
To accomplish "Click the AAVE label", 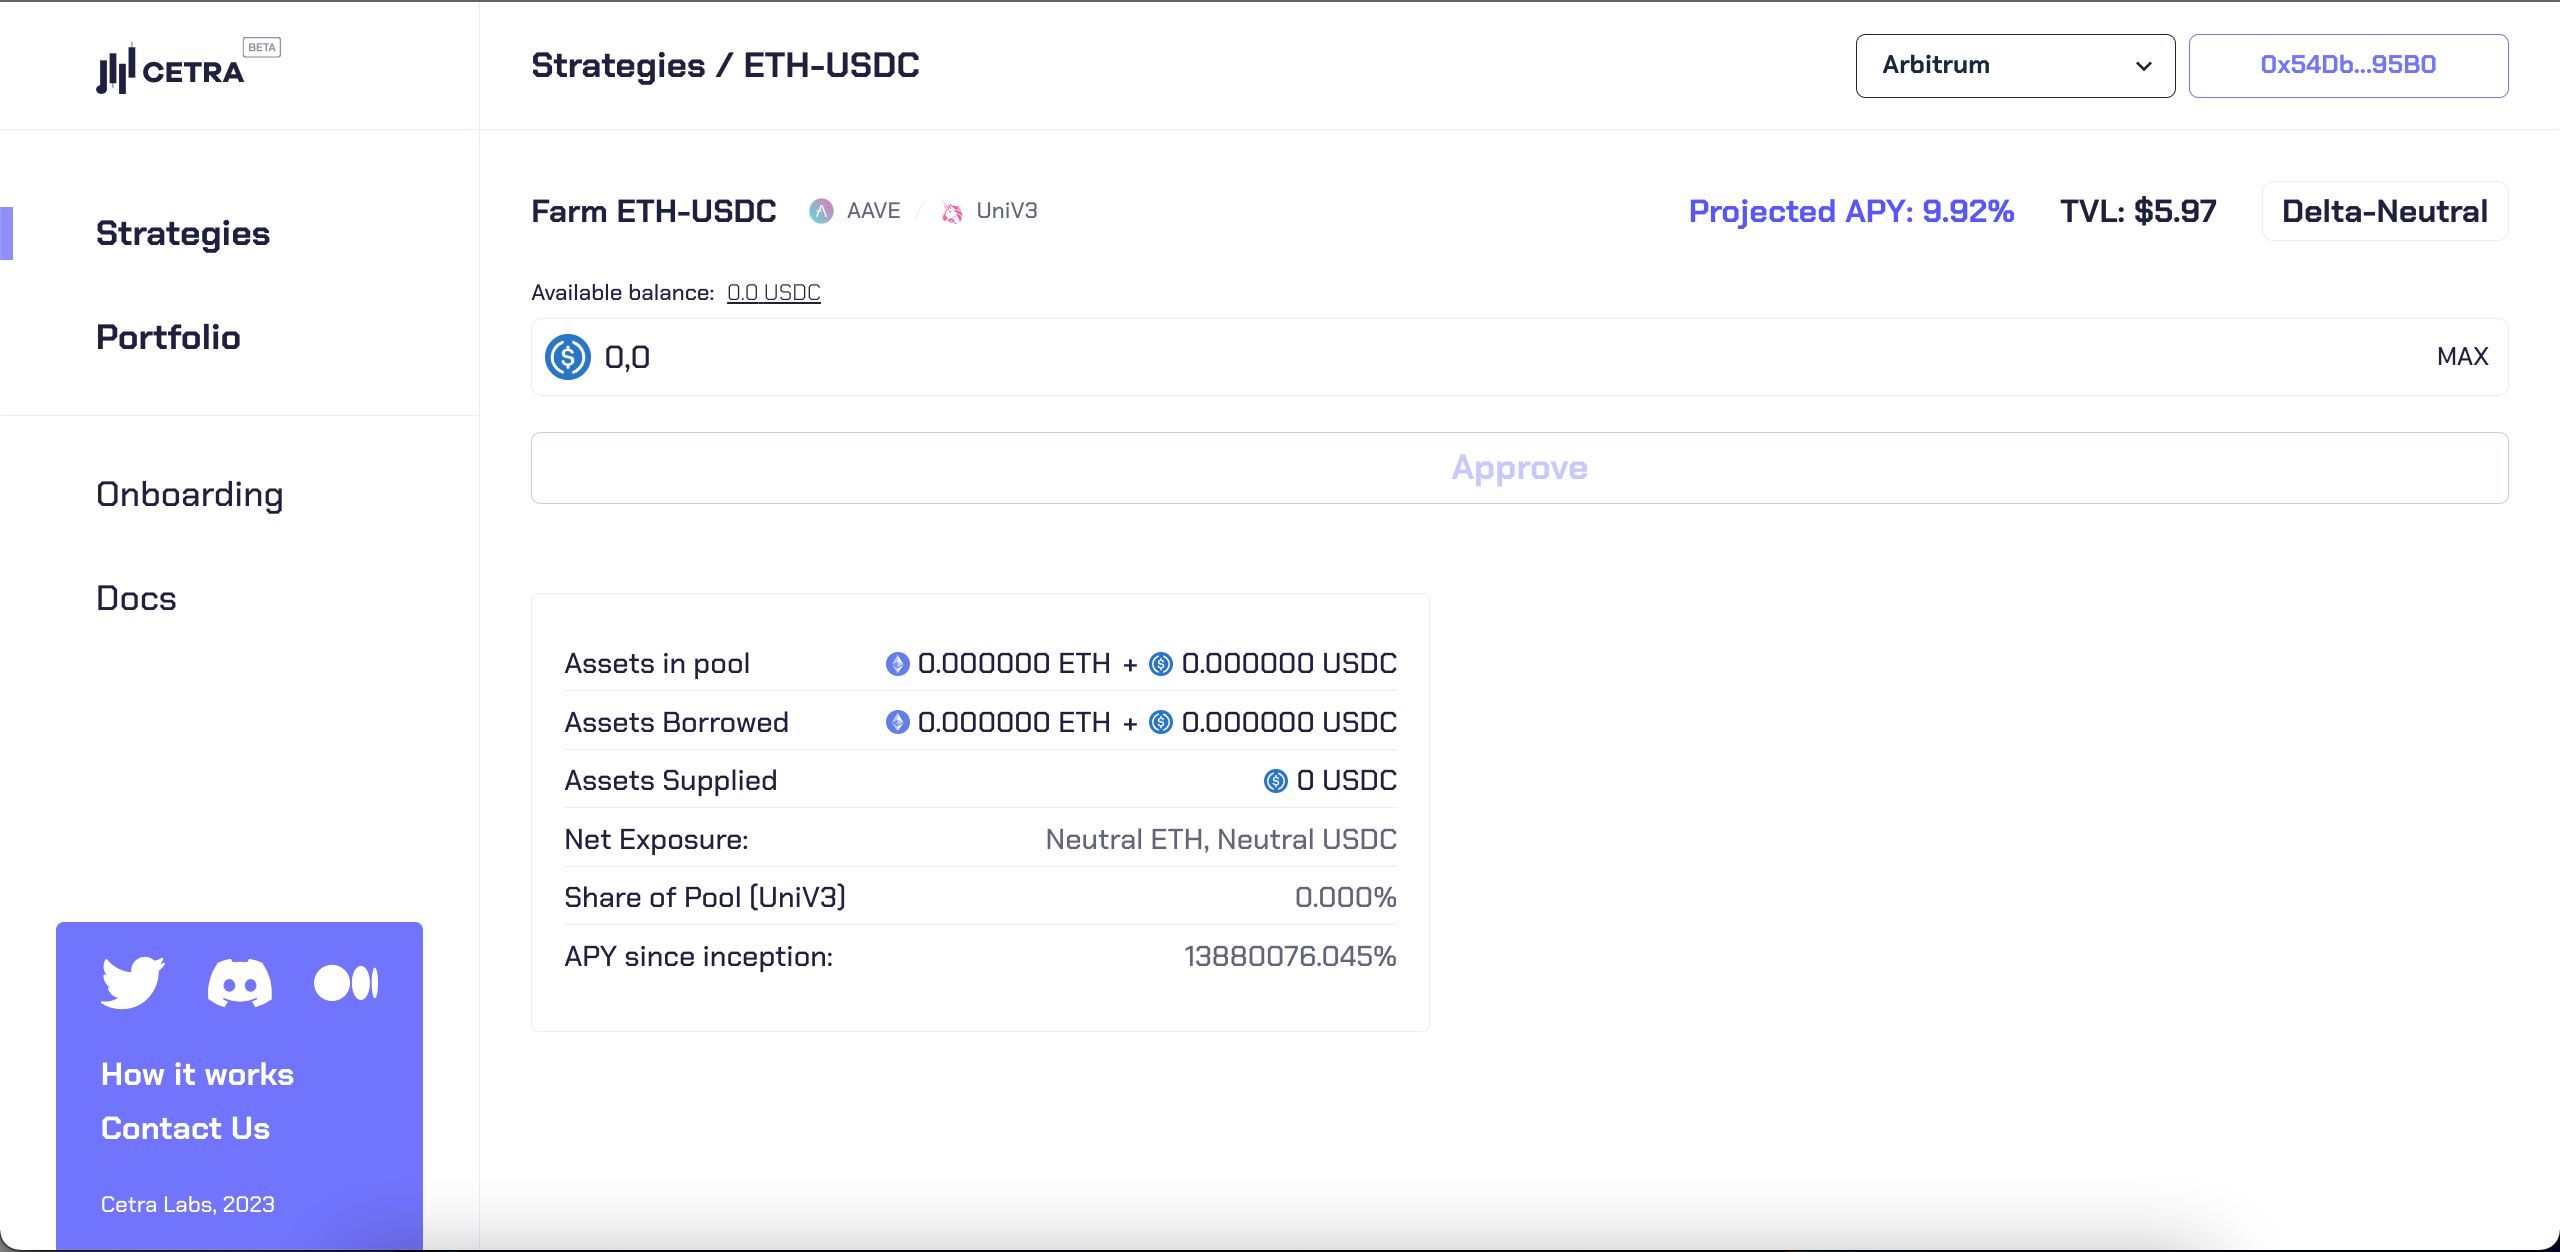I will coord(873,211).
